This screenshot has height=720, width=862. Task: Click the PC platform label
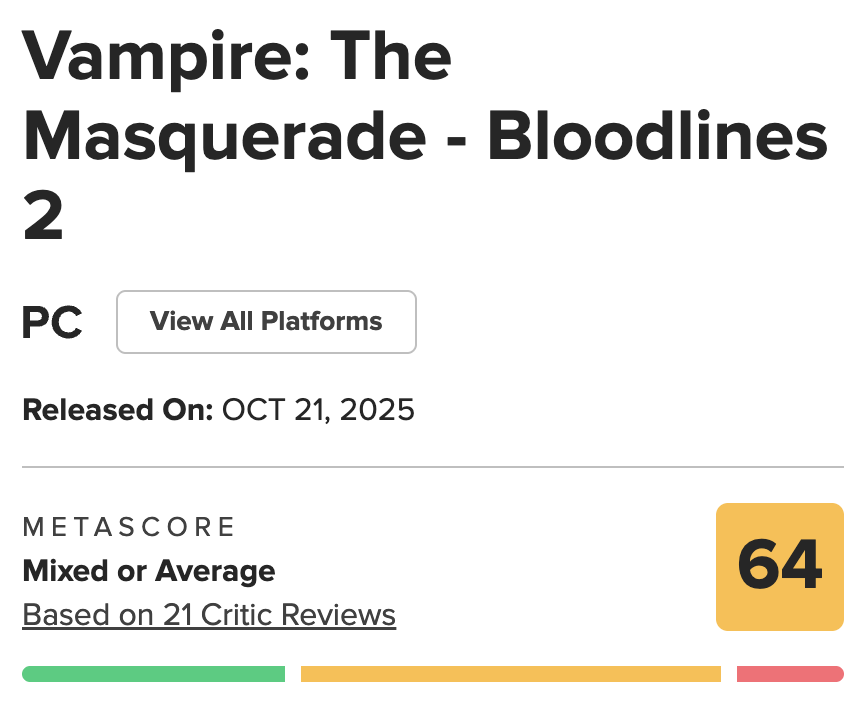click(52, 323)
